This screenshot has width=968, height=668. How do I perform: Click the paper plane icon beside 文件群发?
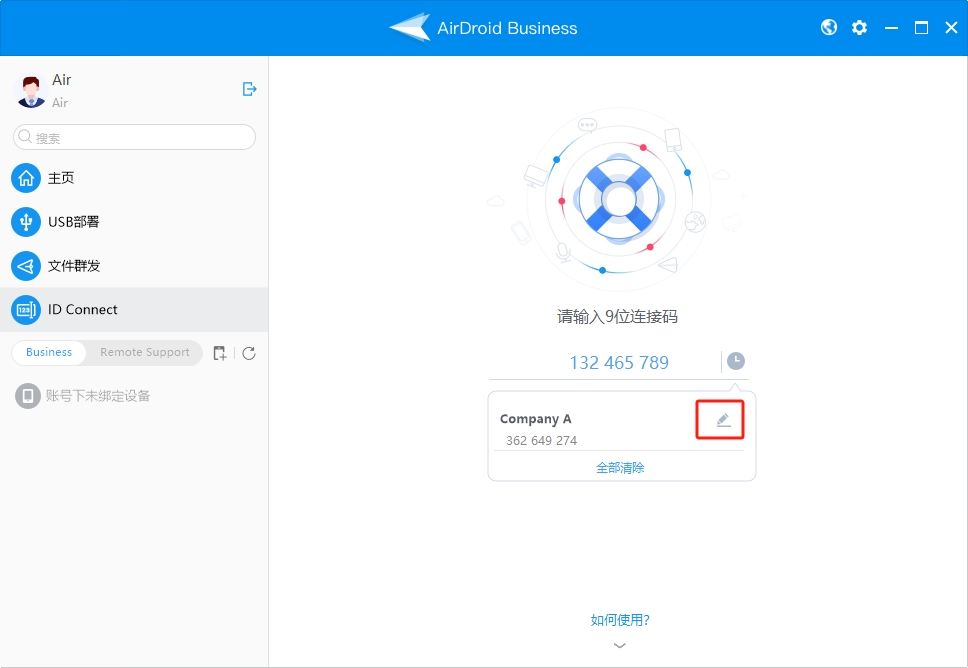[x=26, y=265]
